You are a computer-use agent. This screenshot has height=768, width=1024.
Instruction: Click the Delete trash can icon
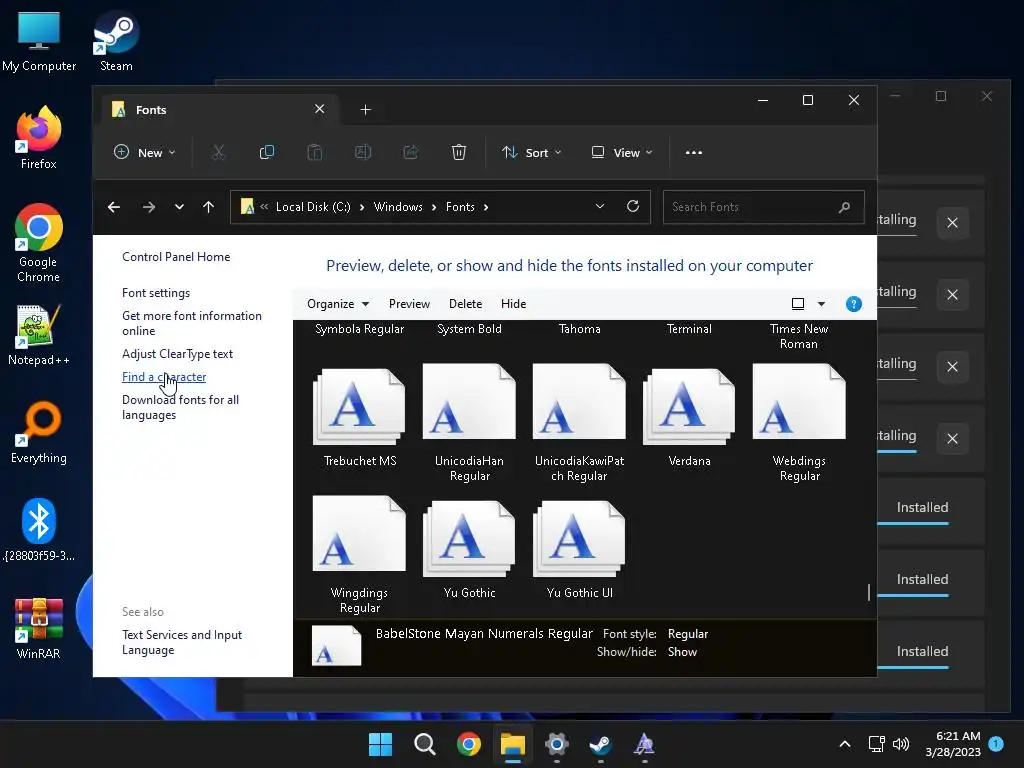459,152
